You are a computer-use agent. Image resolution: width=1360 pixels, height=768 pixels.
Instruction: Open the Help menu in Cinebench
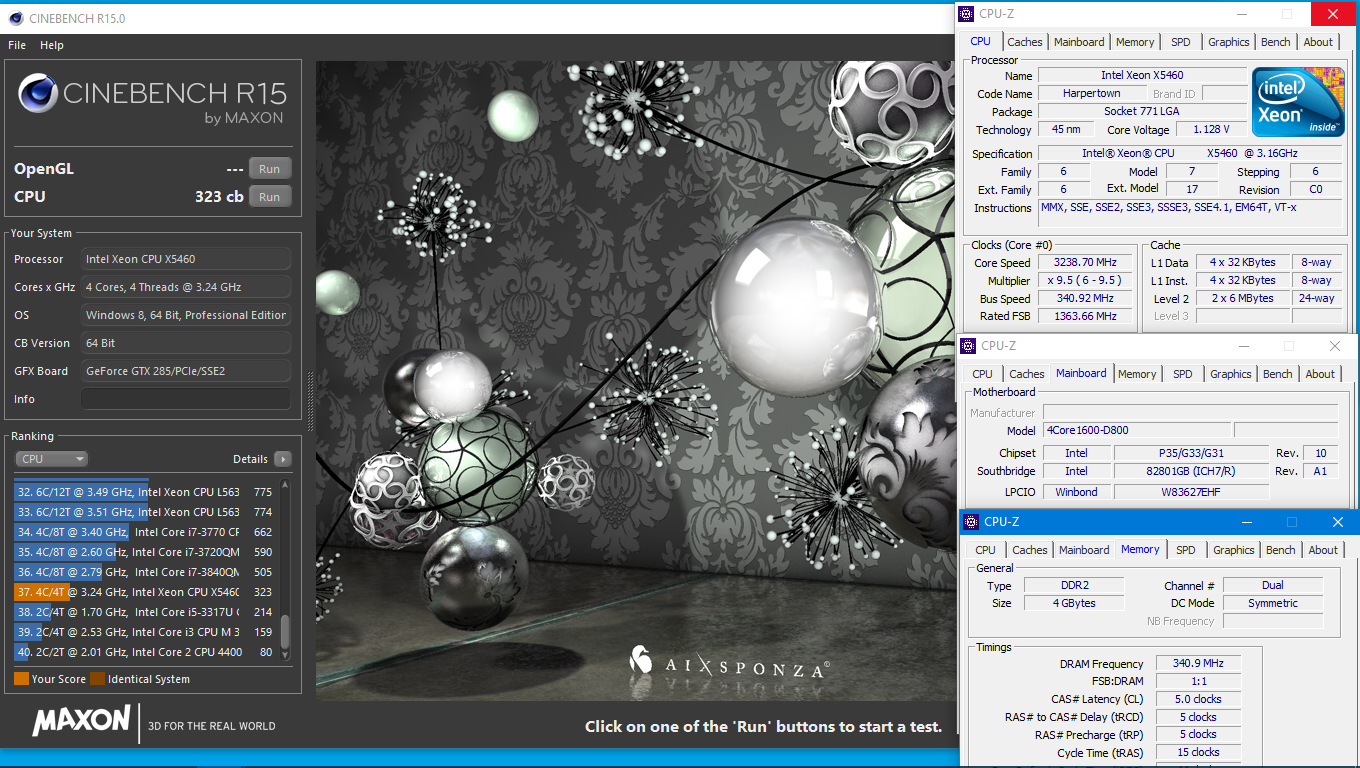tap(52, 45)
